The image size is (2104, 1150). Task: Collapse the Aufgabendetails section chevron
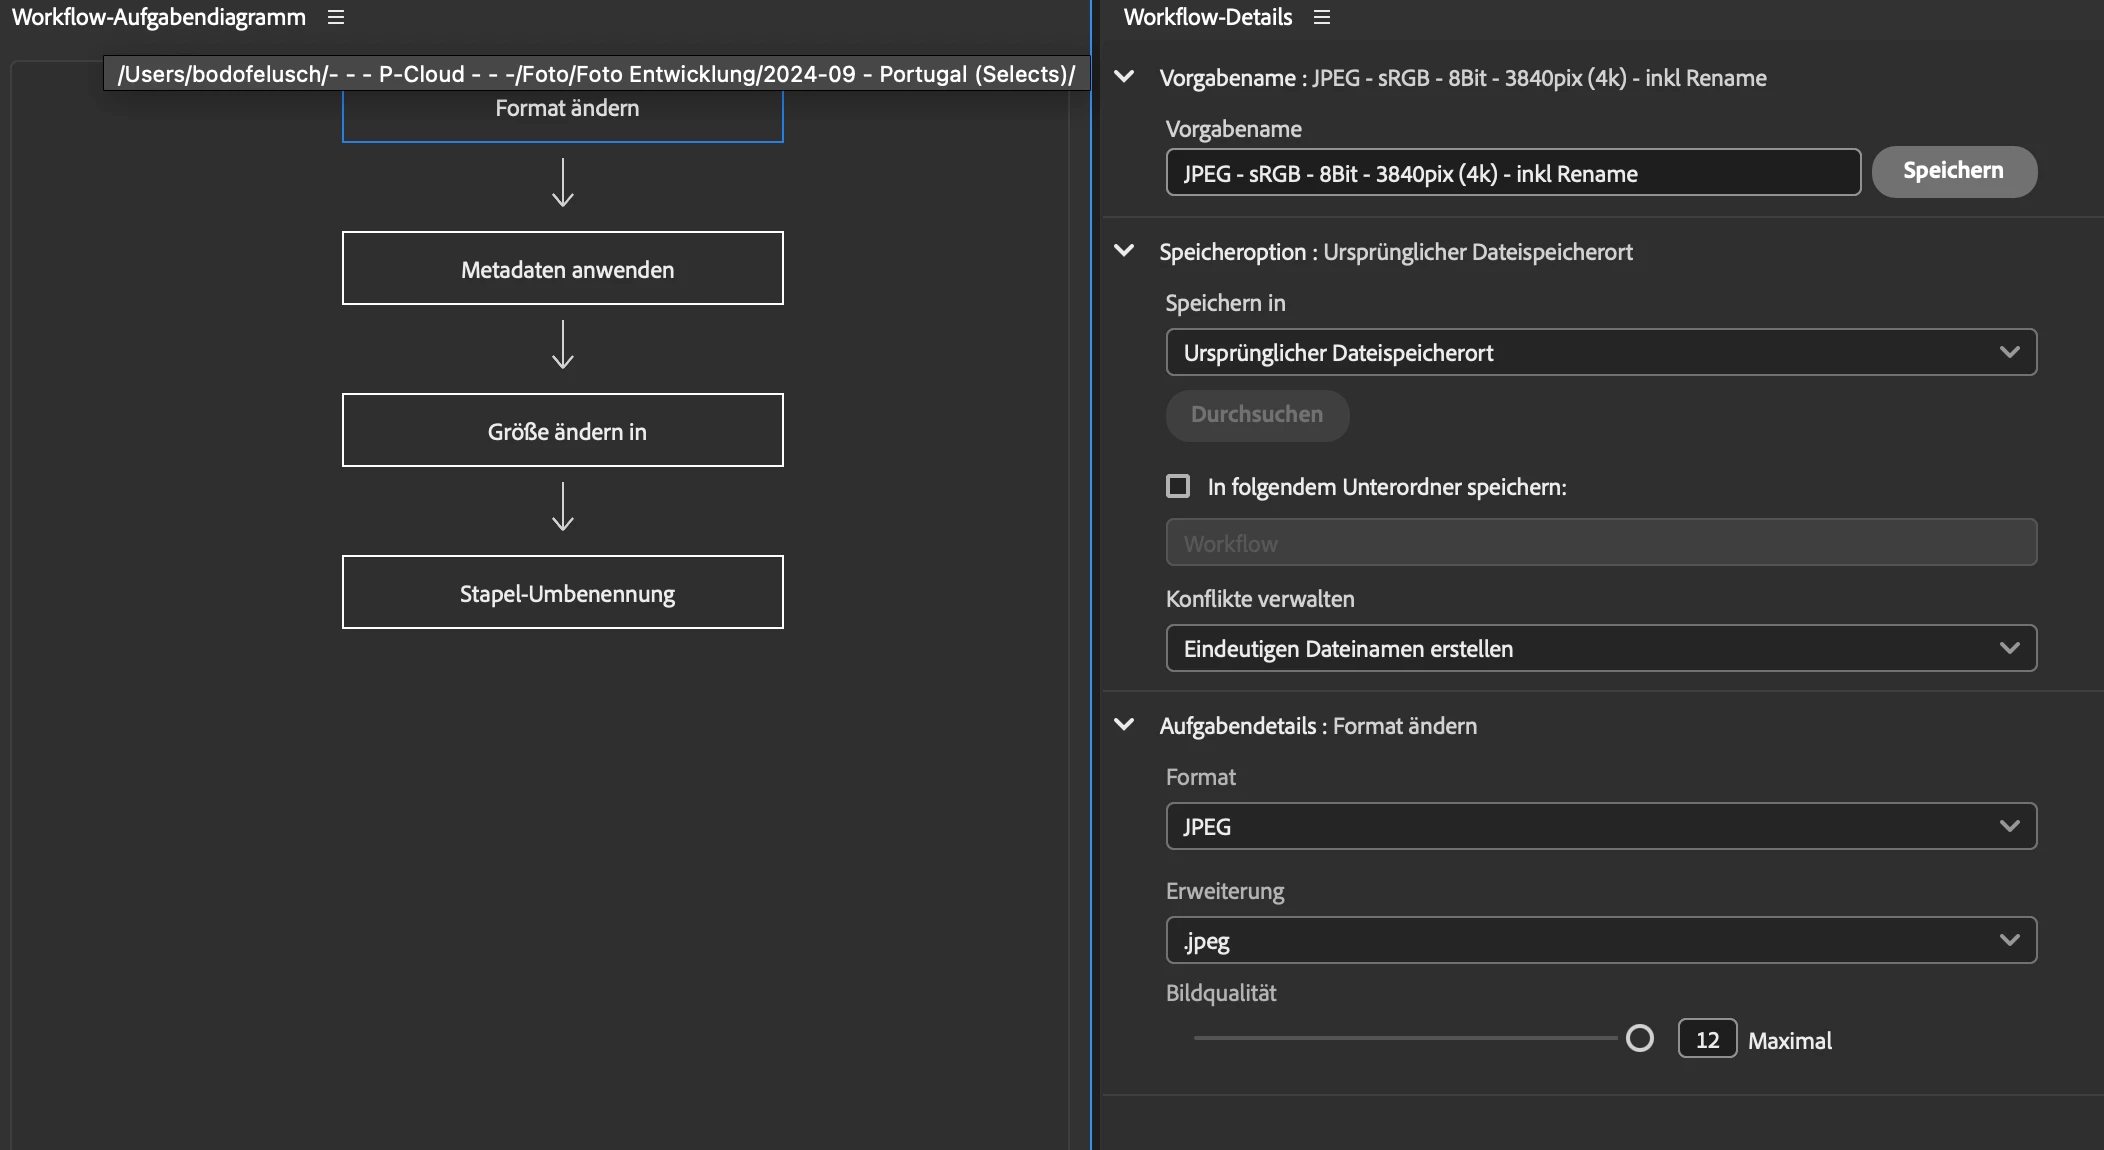(1124, 725)
